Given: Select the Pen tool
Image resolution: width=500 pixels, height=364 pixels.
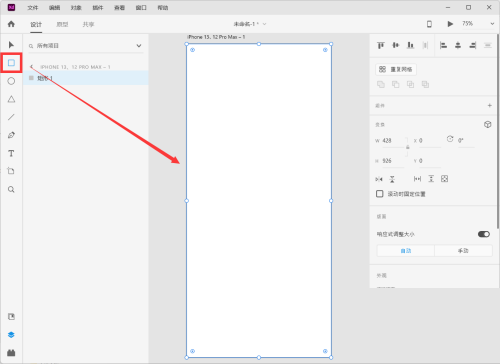Looking at the screenshot, I should tap(11, 135).
